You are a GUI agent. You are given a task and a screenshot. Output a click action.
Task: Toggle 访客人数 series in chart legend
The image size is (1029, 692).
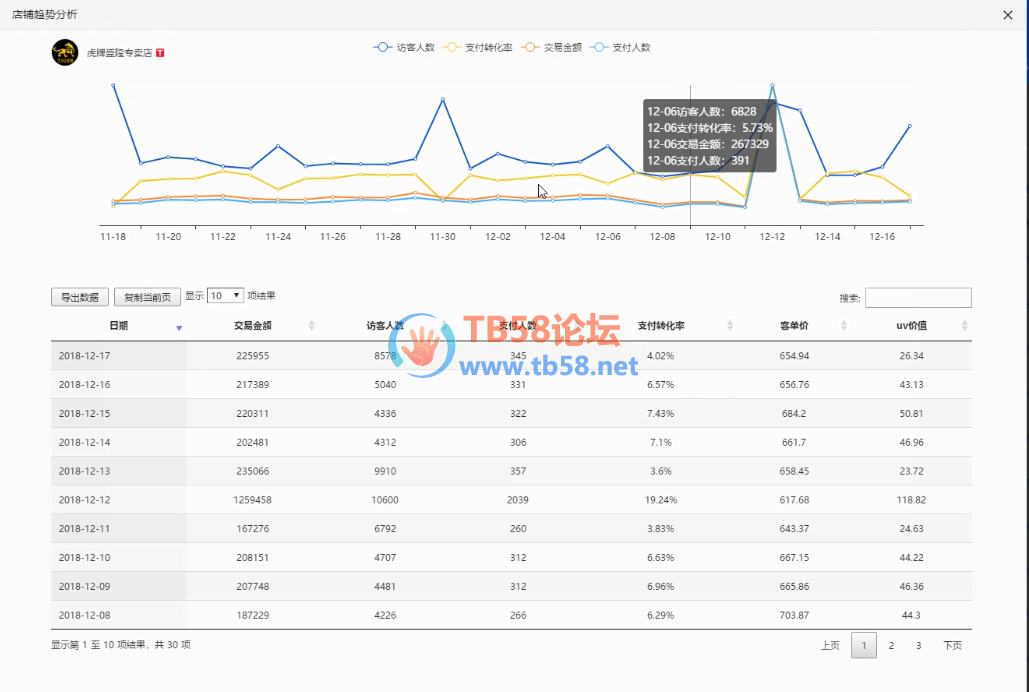coord(405,47)
